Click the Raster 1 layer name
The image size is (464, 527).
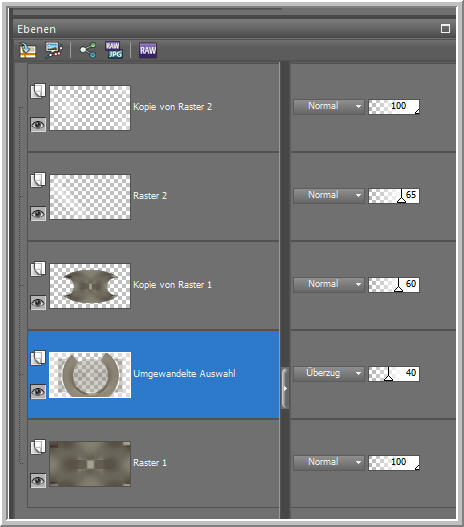pyautogui.click(x=150, y=463)
